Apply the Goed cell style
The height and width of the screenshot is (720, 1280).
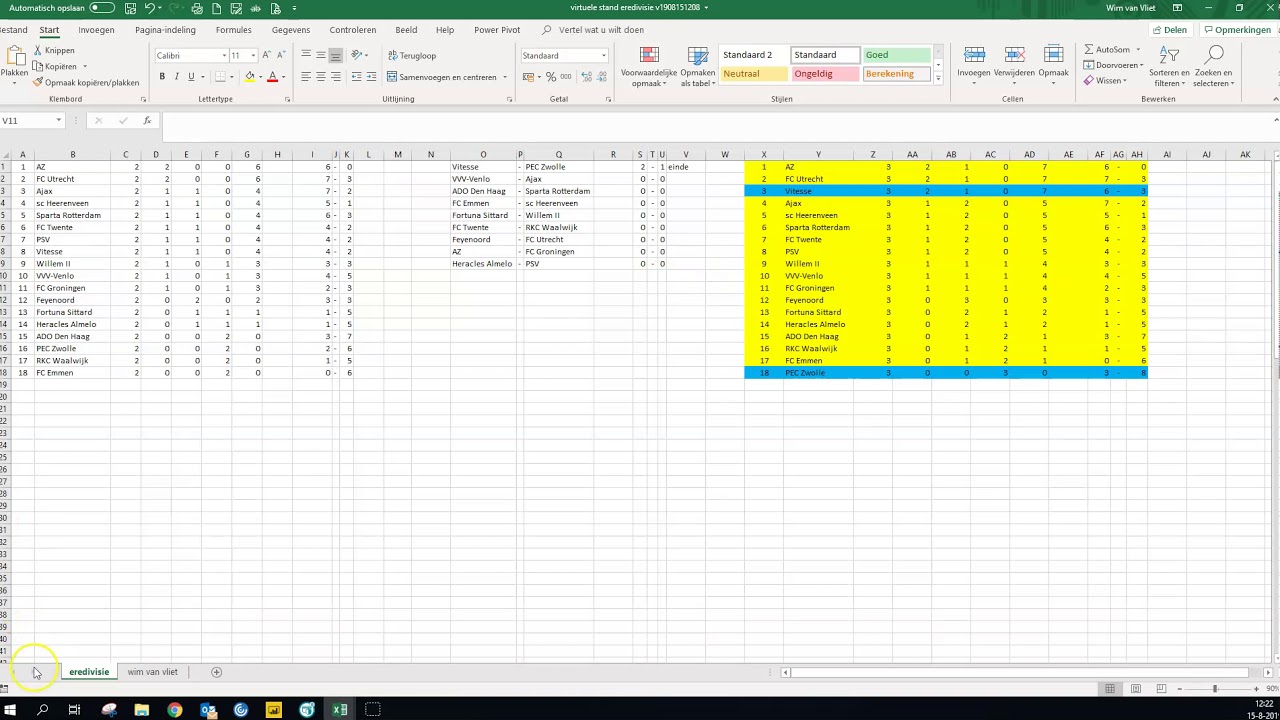[x=897, y=55]
